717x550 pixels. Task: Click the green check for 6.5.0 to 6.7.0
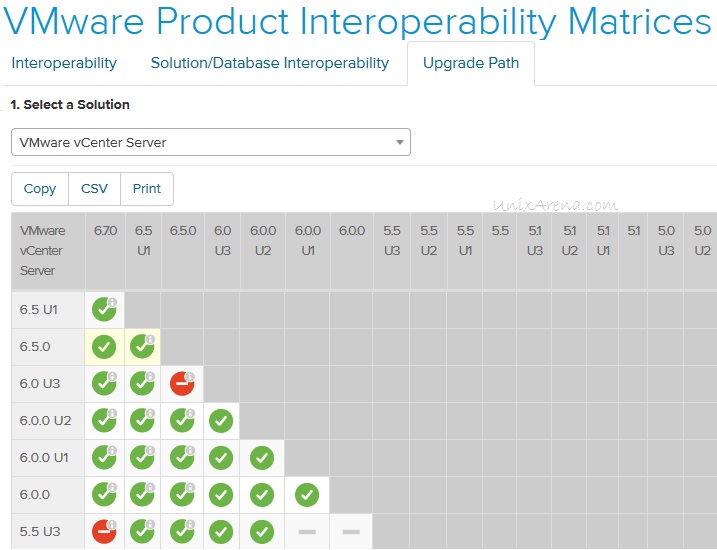point(104,347)
